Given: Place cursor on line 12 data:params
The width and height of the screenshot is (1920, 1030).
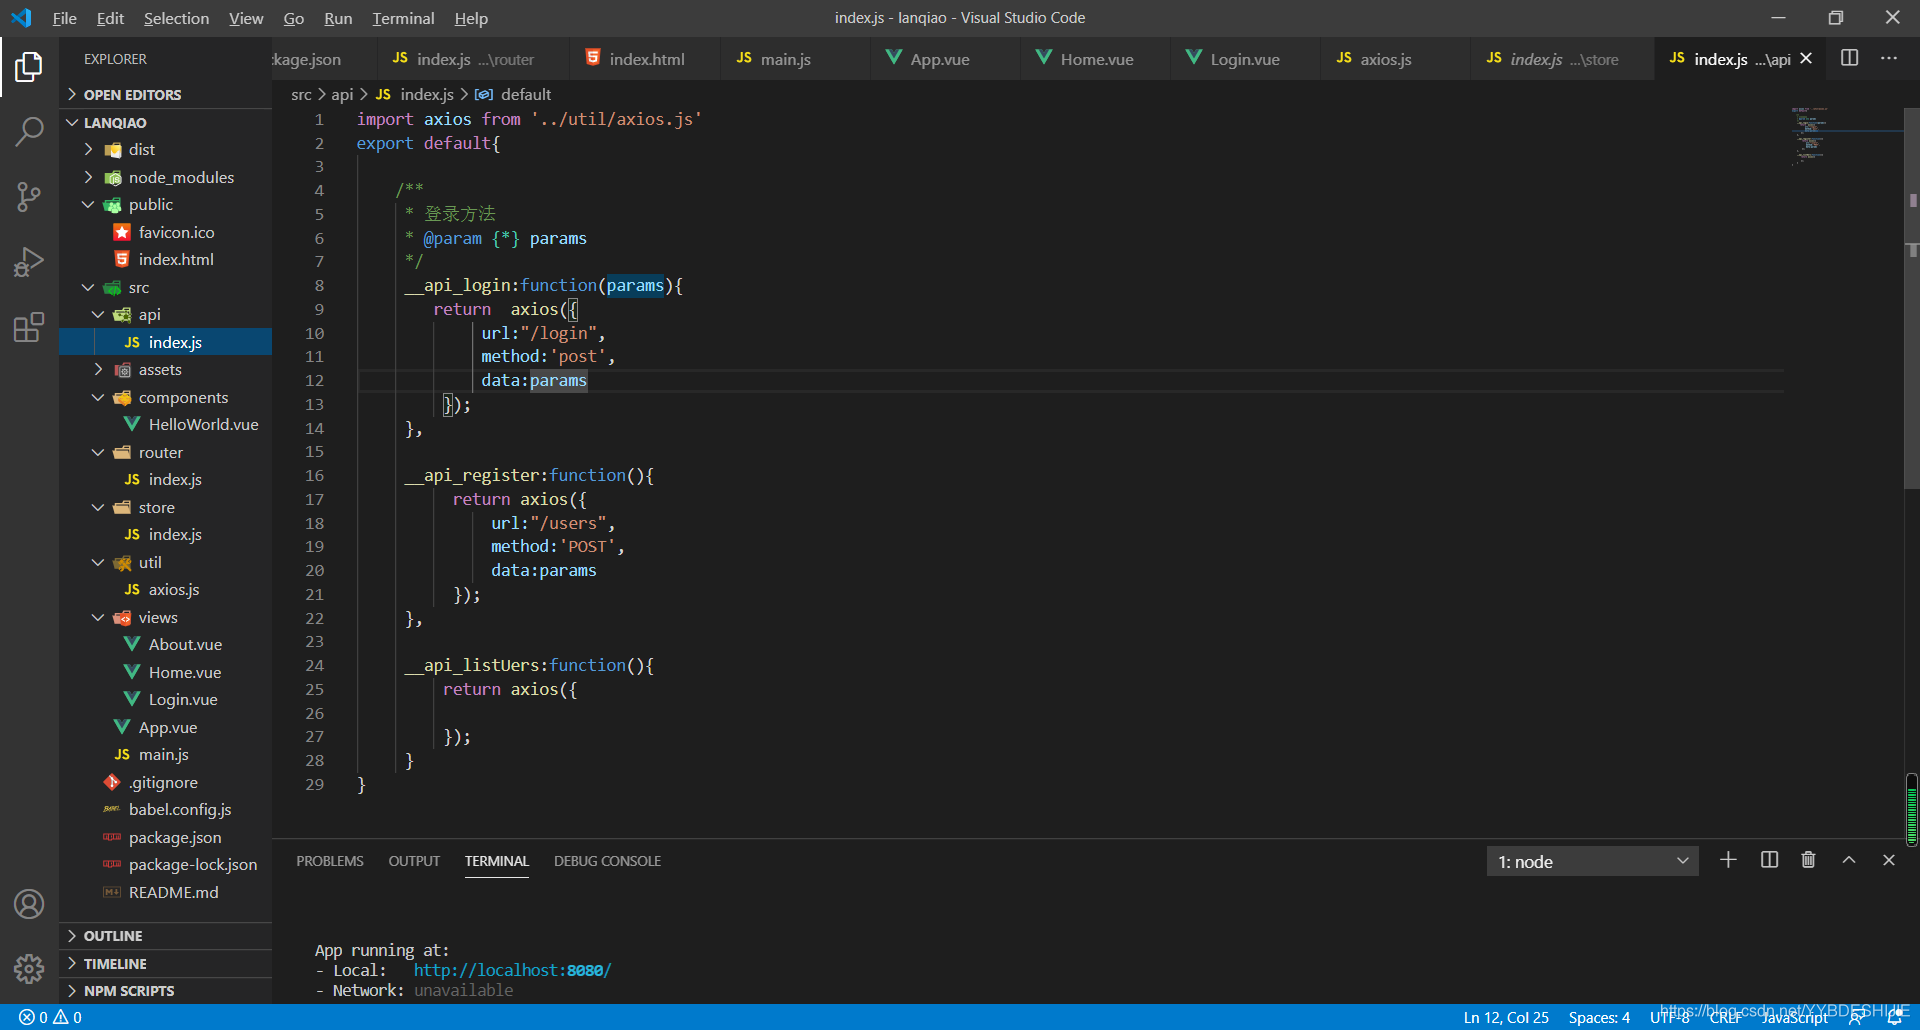Looking at the screenshot, I should point(534,380).
